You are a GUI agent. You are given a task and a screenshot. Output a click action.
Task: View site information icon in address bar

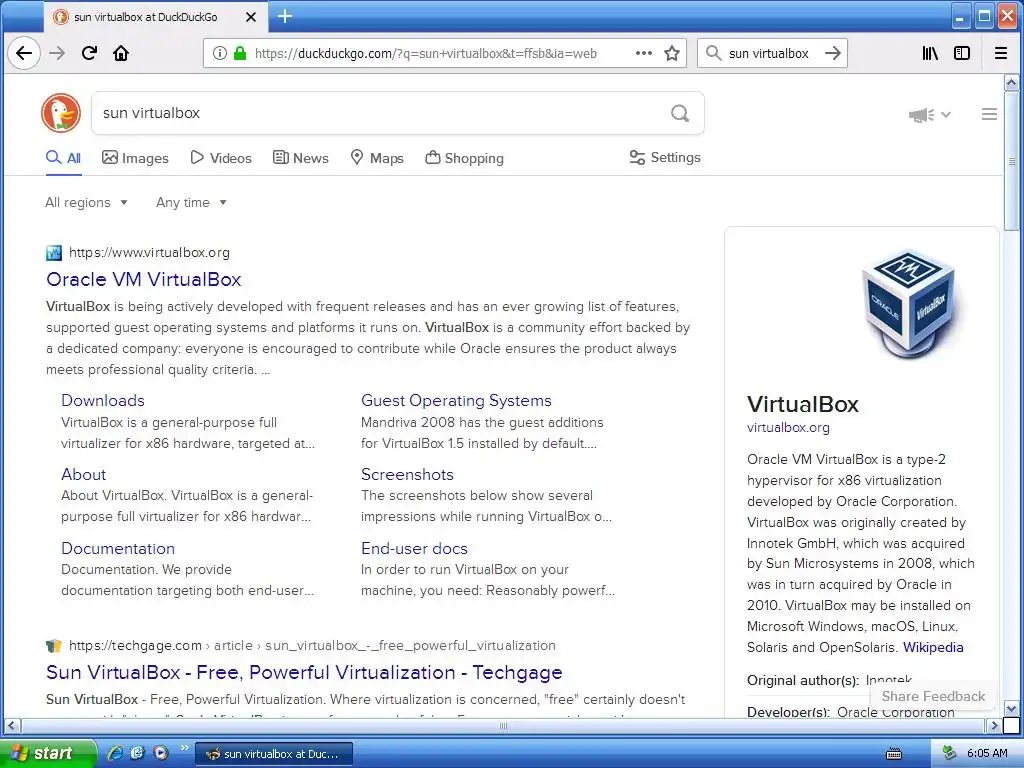click(220, 54)
